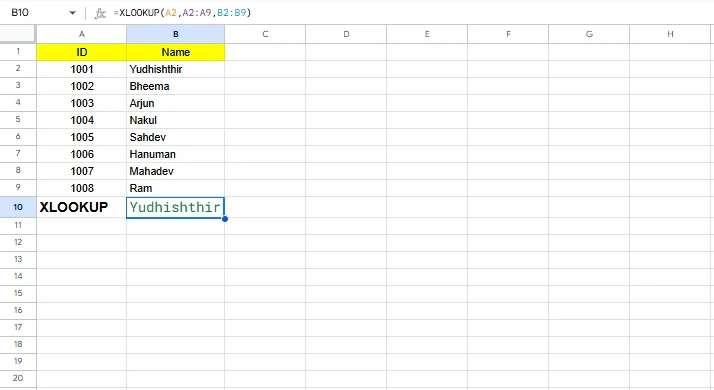Select the Nakul cell
Image resolution: width=714 pixels, height=390 pixels.
click(x=175, y=120)
